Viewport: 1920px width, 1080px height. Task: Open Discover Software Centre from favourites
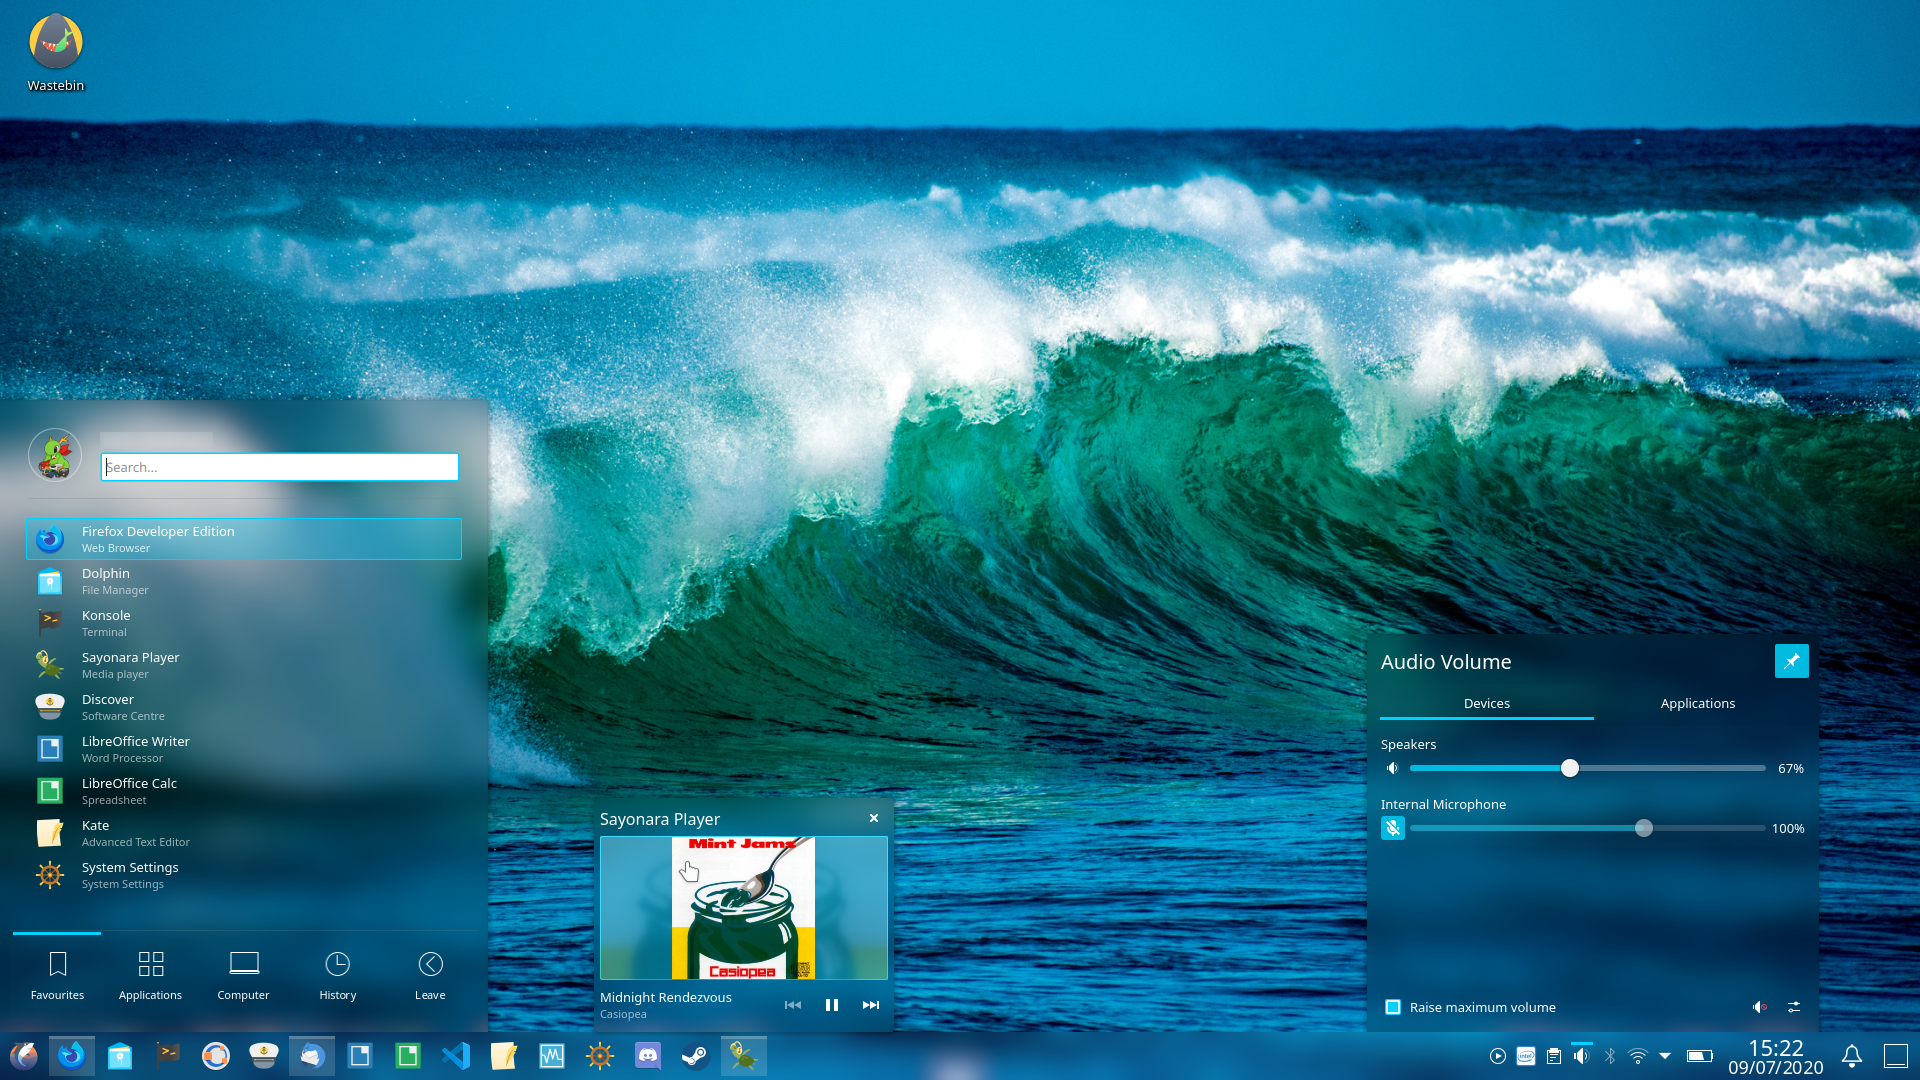click(244, 707)
